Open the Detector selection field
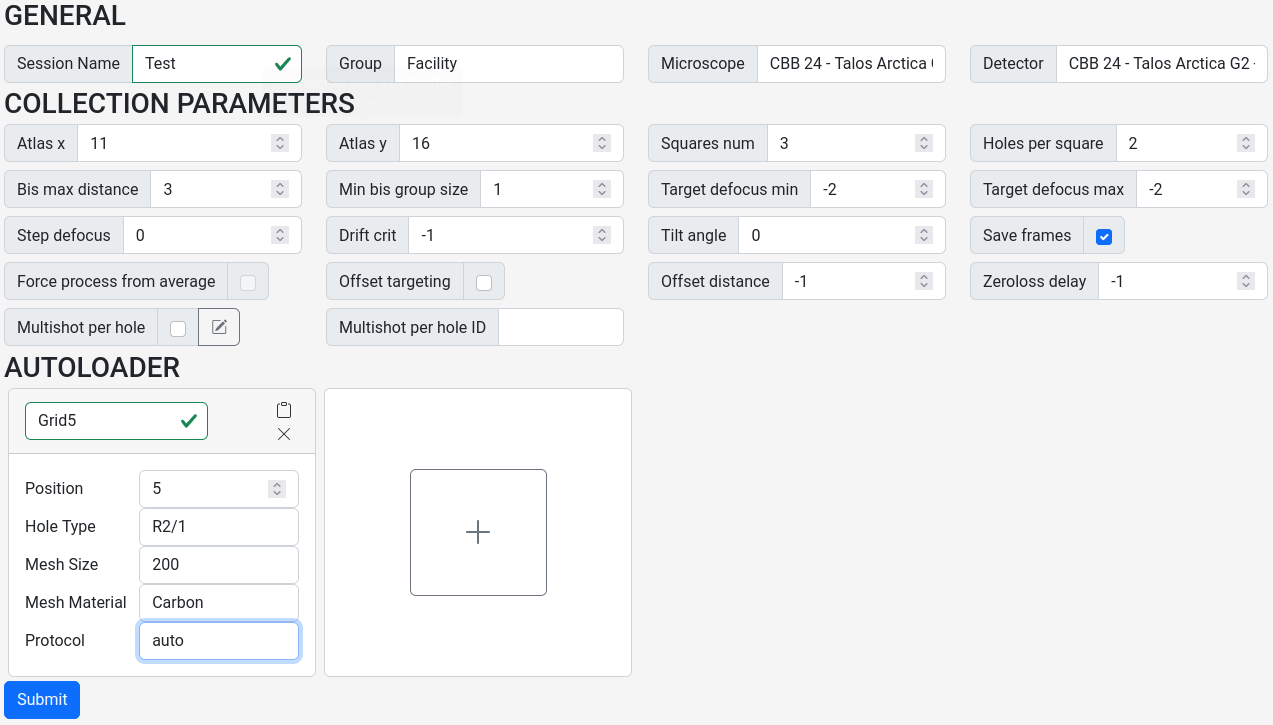1273x725 pixels. (1162, 63)
